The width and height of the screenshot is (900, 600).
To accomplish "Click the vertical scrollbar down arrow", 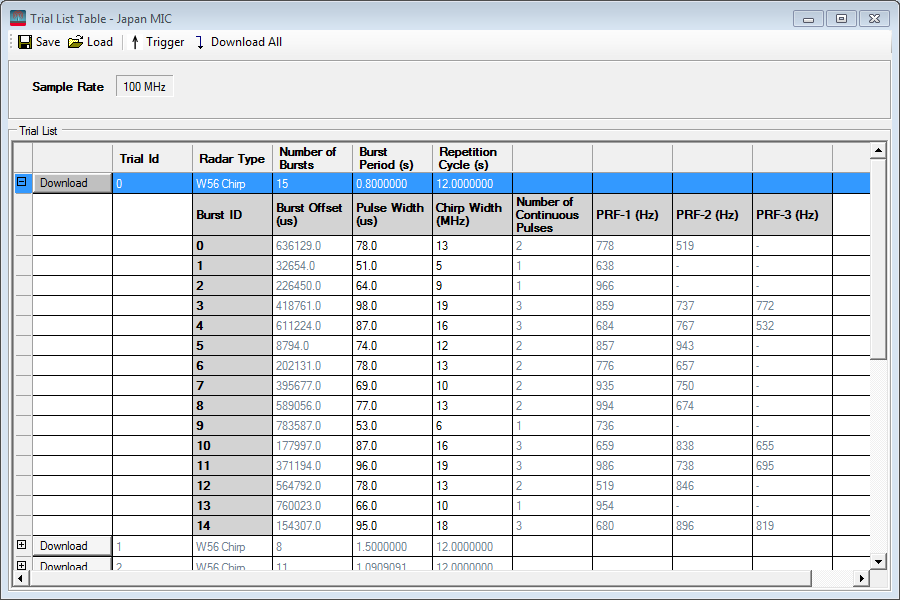I will (x=878, y=561).
